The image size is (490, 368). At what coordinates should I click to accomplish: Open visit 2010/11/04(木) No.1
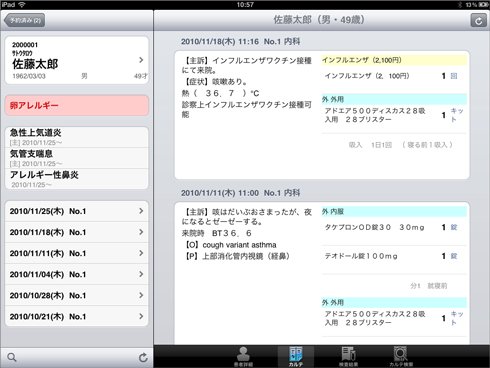tap(77, 274)
